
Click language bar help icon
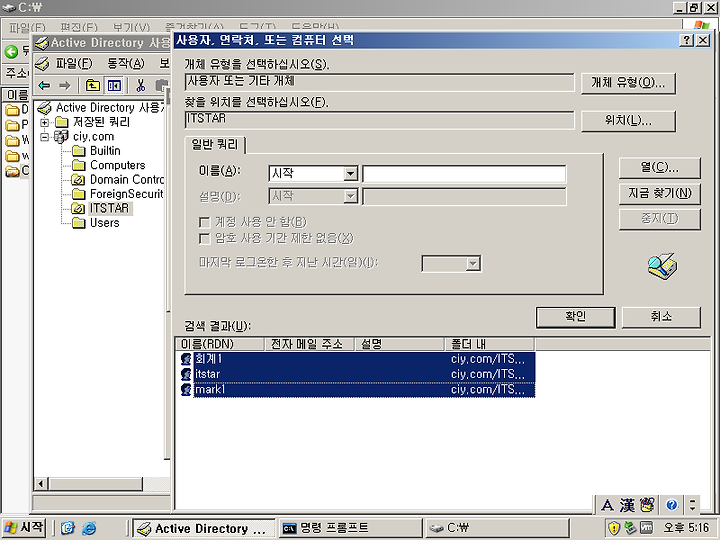[x=672, y=505]
